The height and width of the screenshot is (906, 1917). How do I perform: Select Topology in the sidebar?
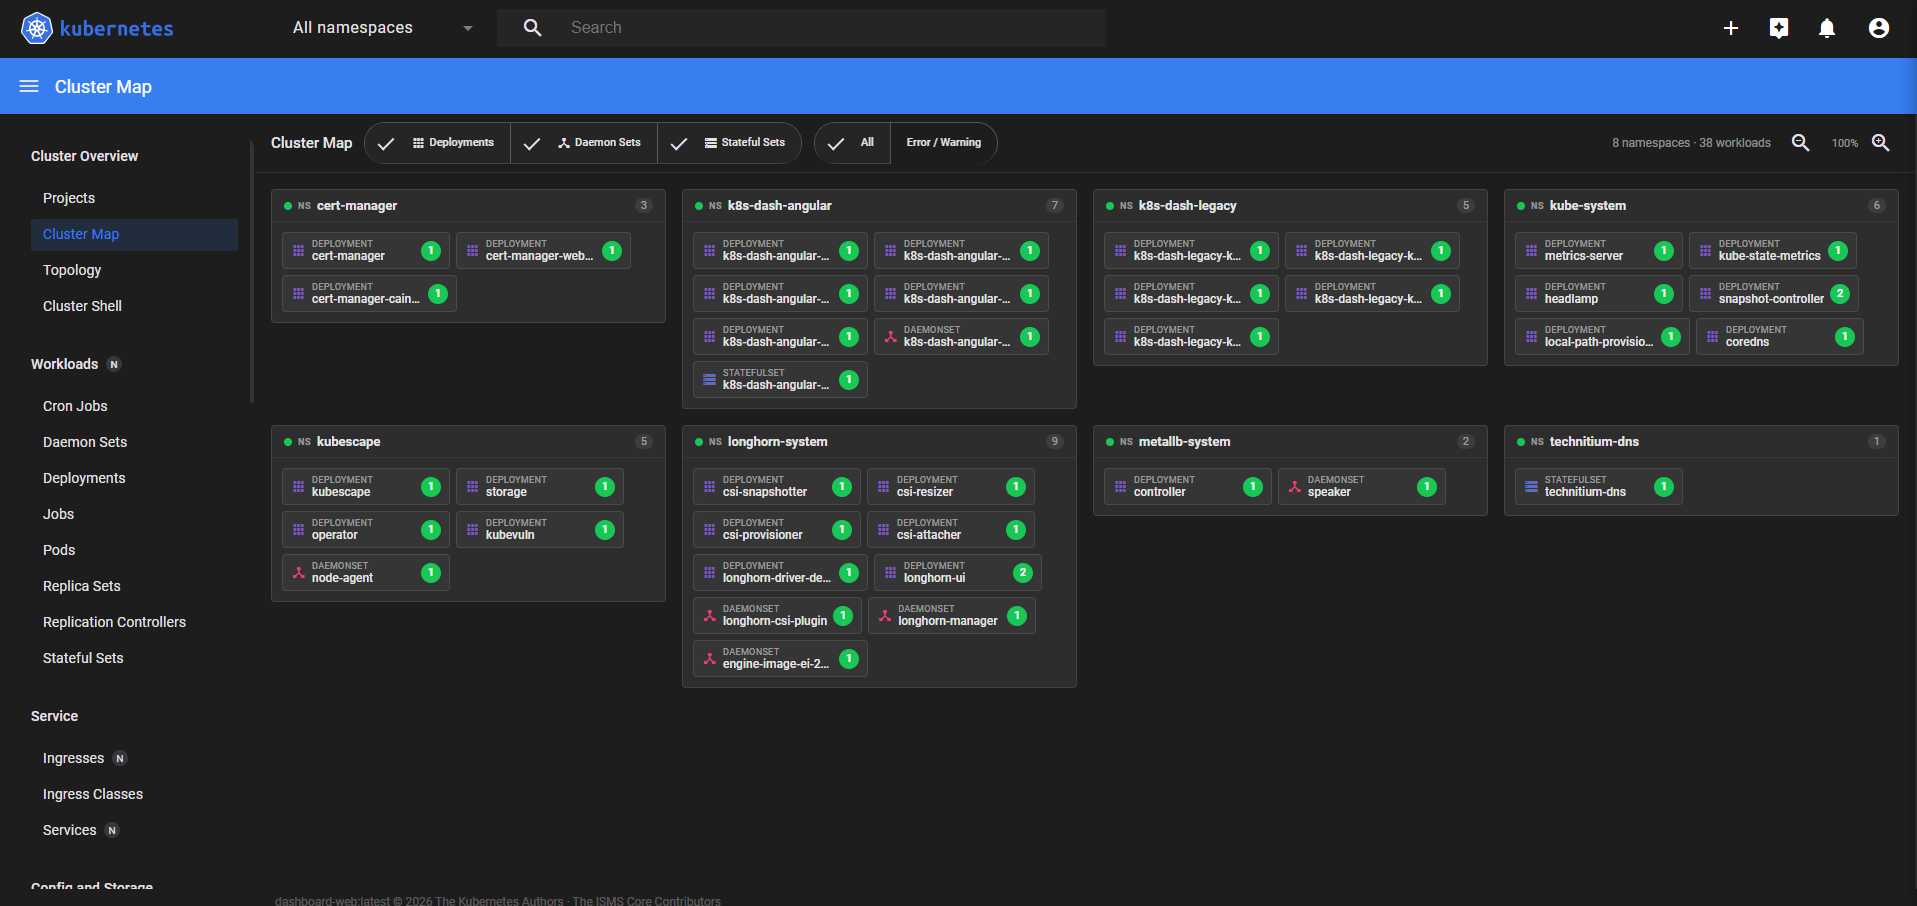coord(72,270)
